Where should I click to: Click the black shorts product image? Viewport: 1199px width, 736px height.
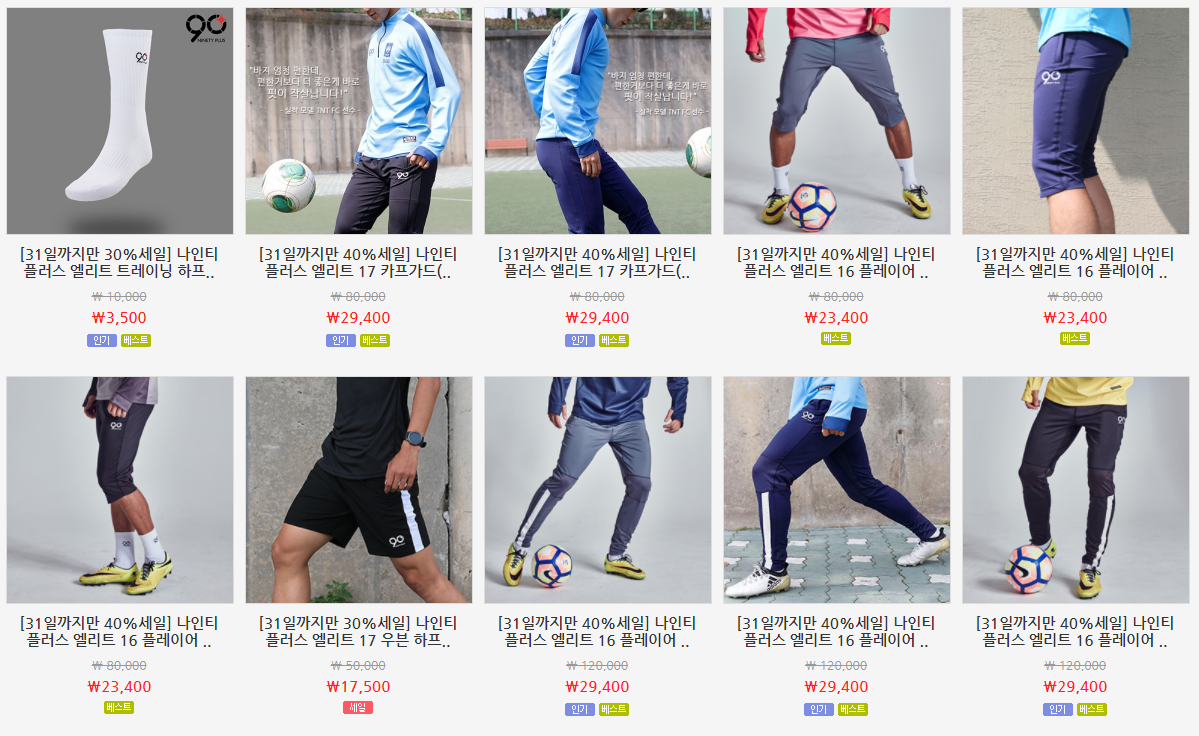pyautogui.click(x=359, y=489)
